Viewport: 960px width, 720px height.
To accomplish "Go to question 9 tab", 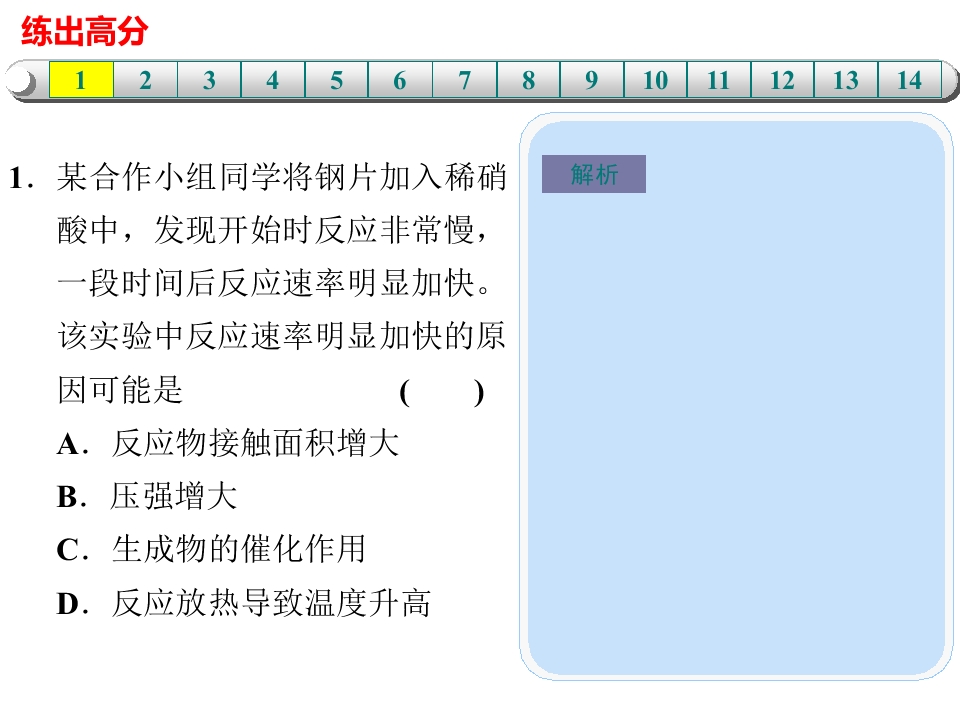I will (x=591, y=80).
